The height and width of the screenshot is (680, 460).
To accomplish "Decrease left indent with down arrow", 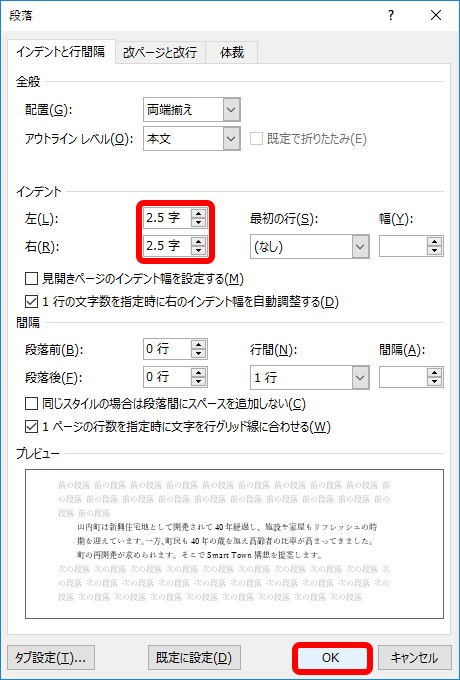I will coord(199,222).
